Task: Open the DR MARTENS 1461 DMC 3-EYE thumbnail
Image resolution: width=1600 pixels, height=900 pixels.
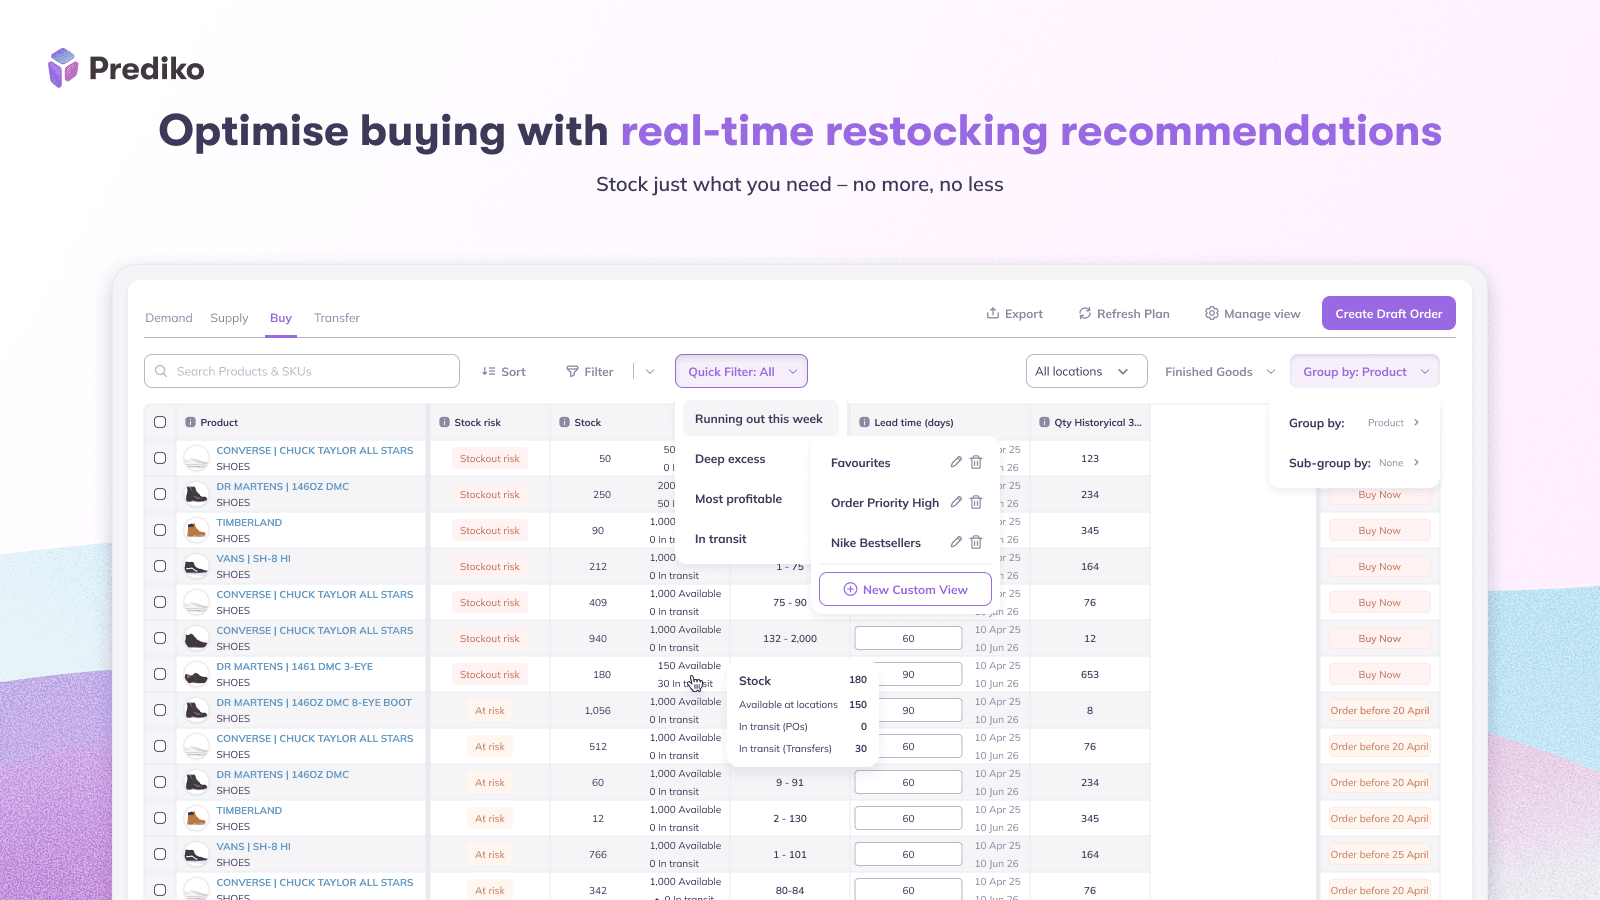Action: [x=196, y=674]
